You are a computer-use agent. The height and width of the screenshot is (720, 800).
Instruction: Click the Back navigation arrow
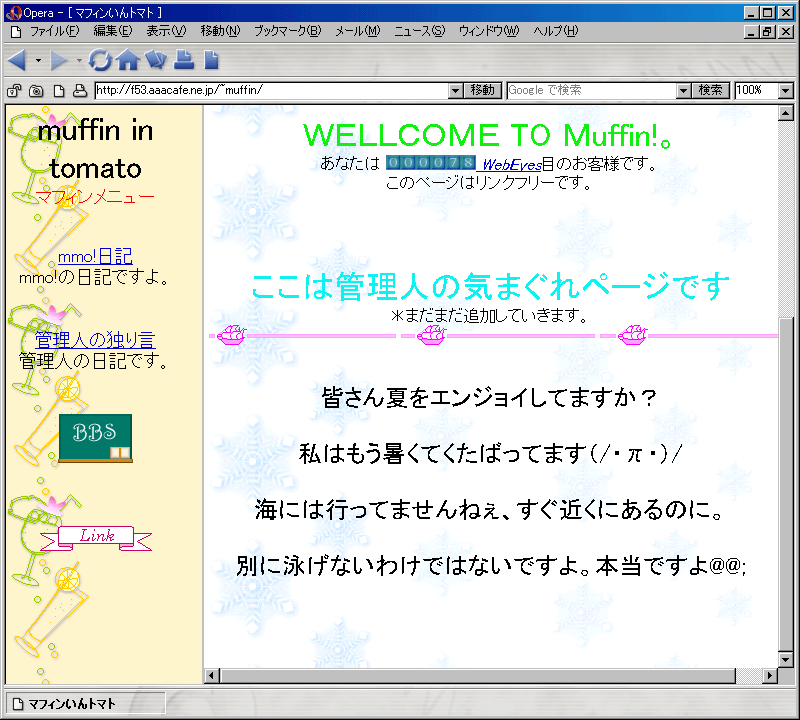tap(17, 60)
